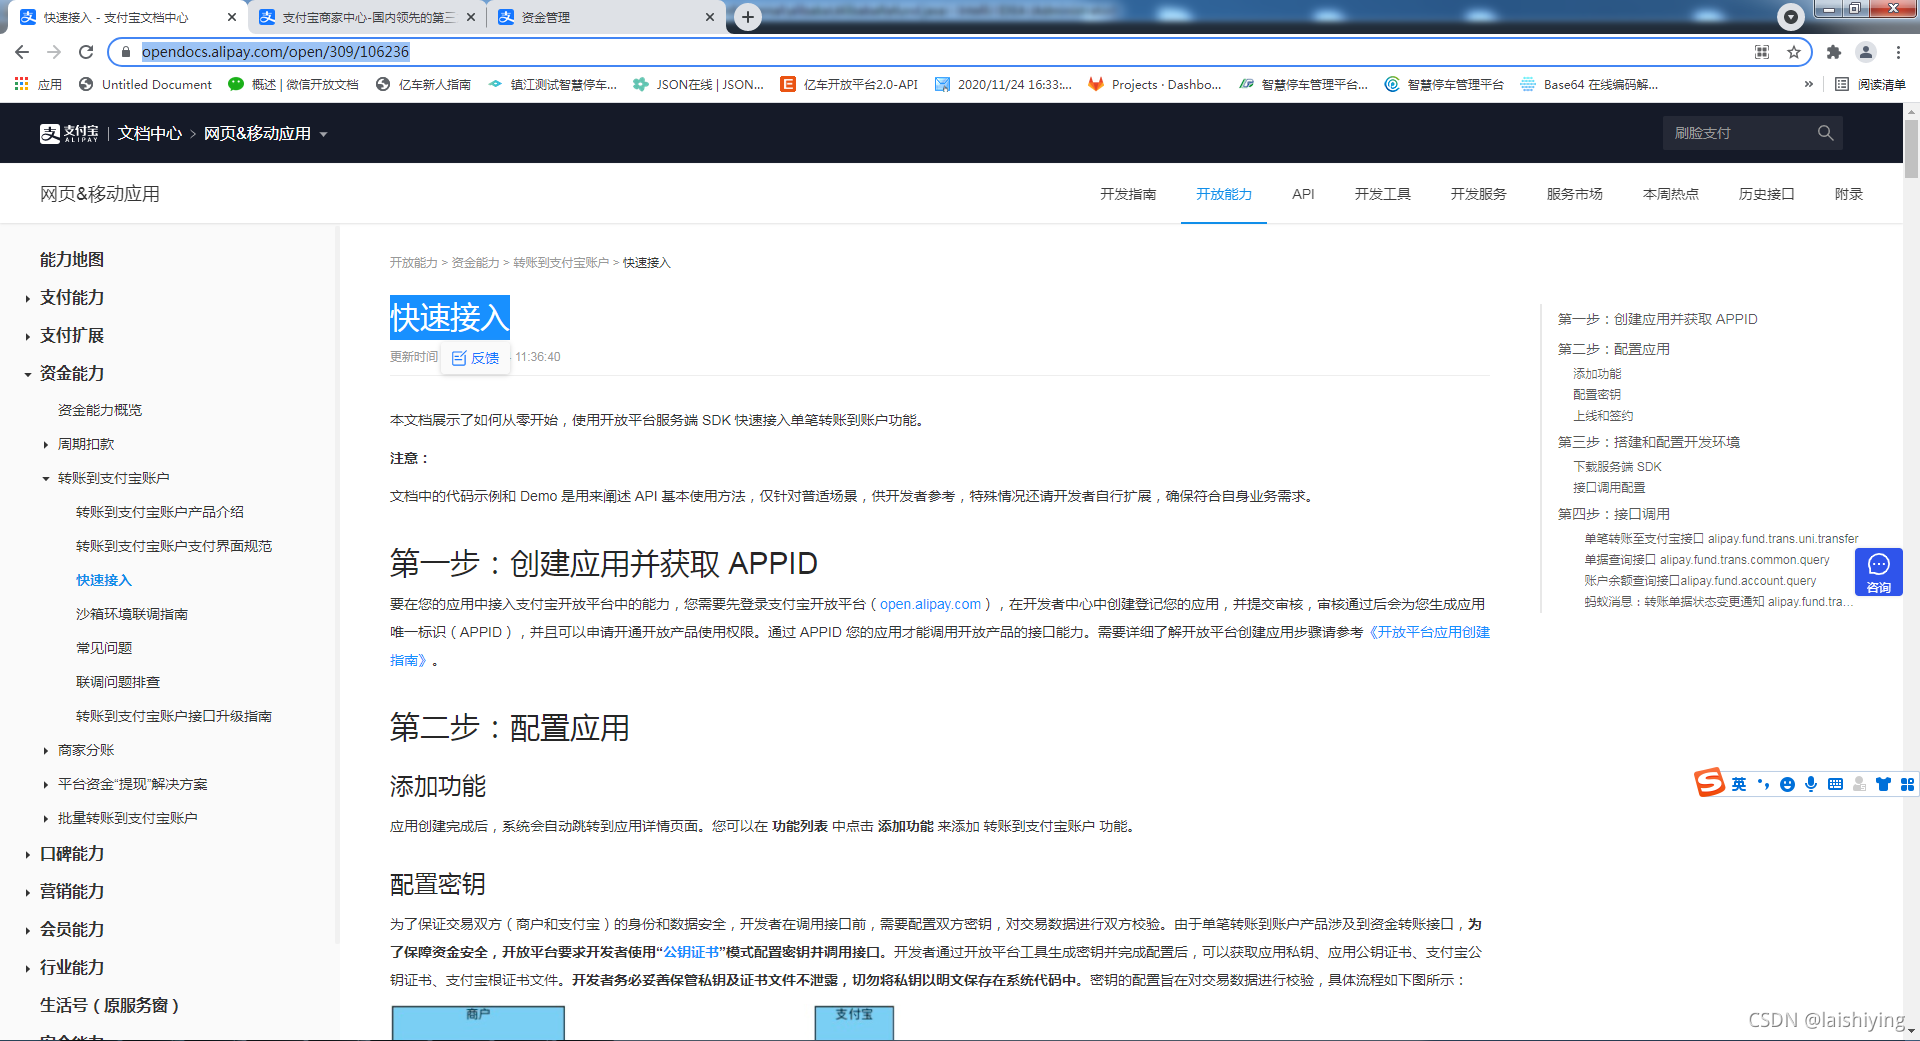Close the 支付宝商家中心 tab

[471, 17]
